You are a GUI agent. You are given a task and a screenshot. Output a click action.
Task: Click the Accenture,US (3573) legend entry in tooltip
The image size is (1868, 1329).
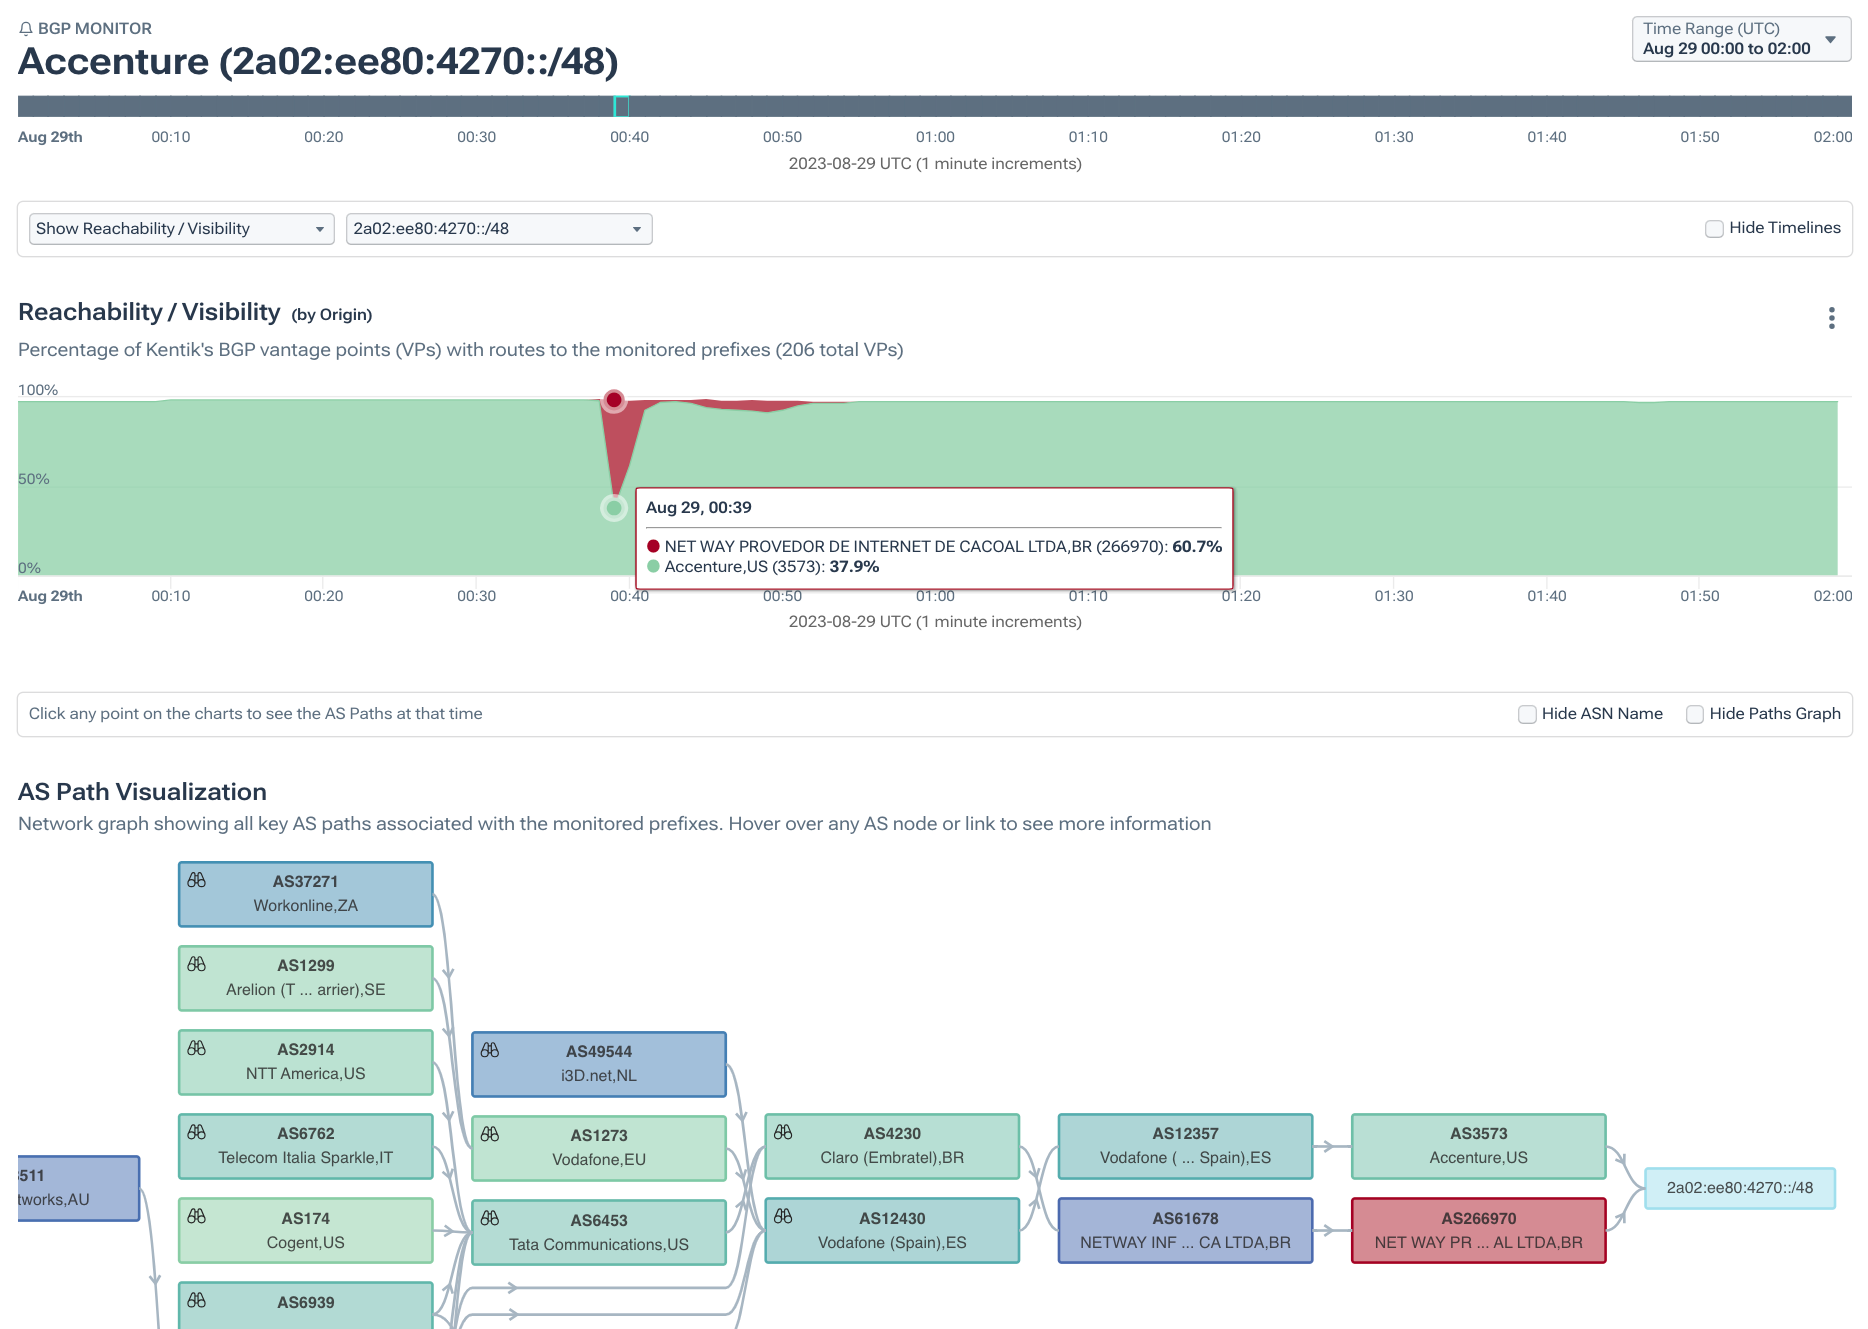[x=763, y=567]
